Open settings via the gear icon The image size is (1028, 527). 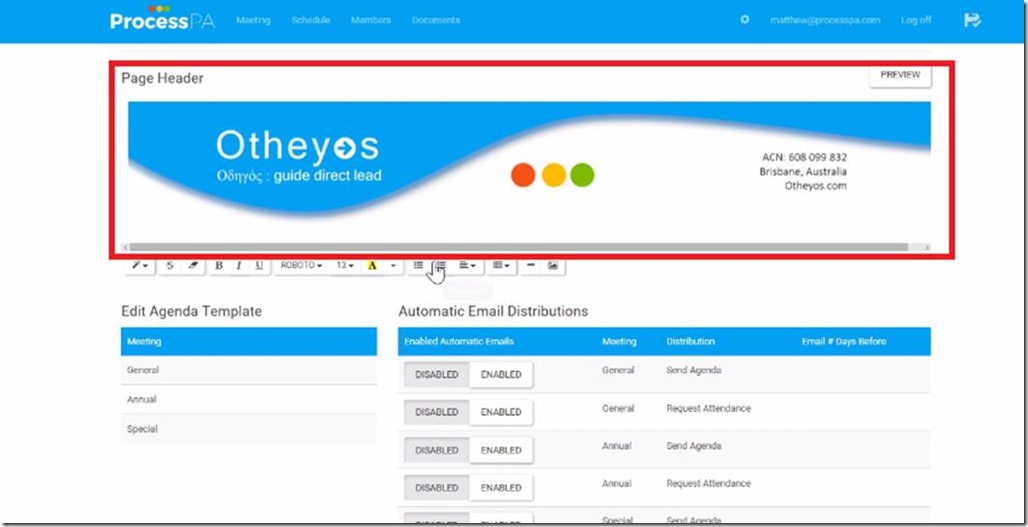pyautogui.click(x=744, y=20)
